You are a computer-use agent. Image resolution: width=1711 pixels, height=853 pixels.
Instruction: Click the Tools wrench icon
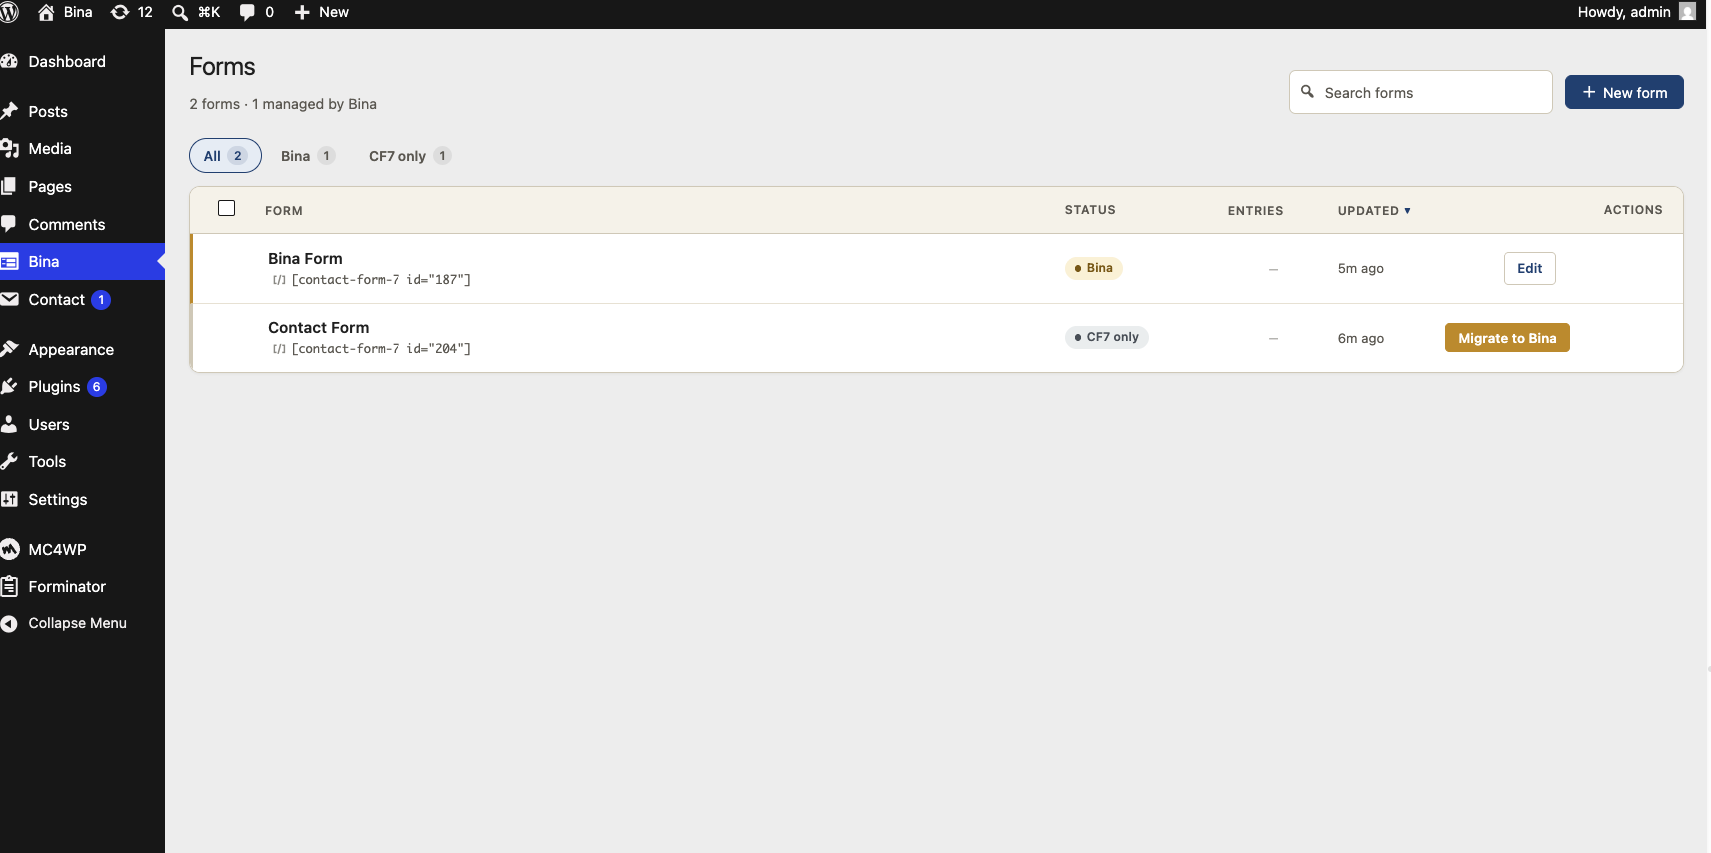[x=10, y=461]
